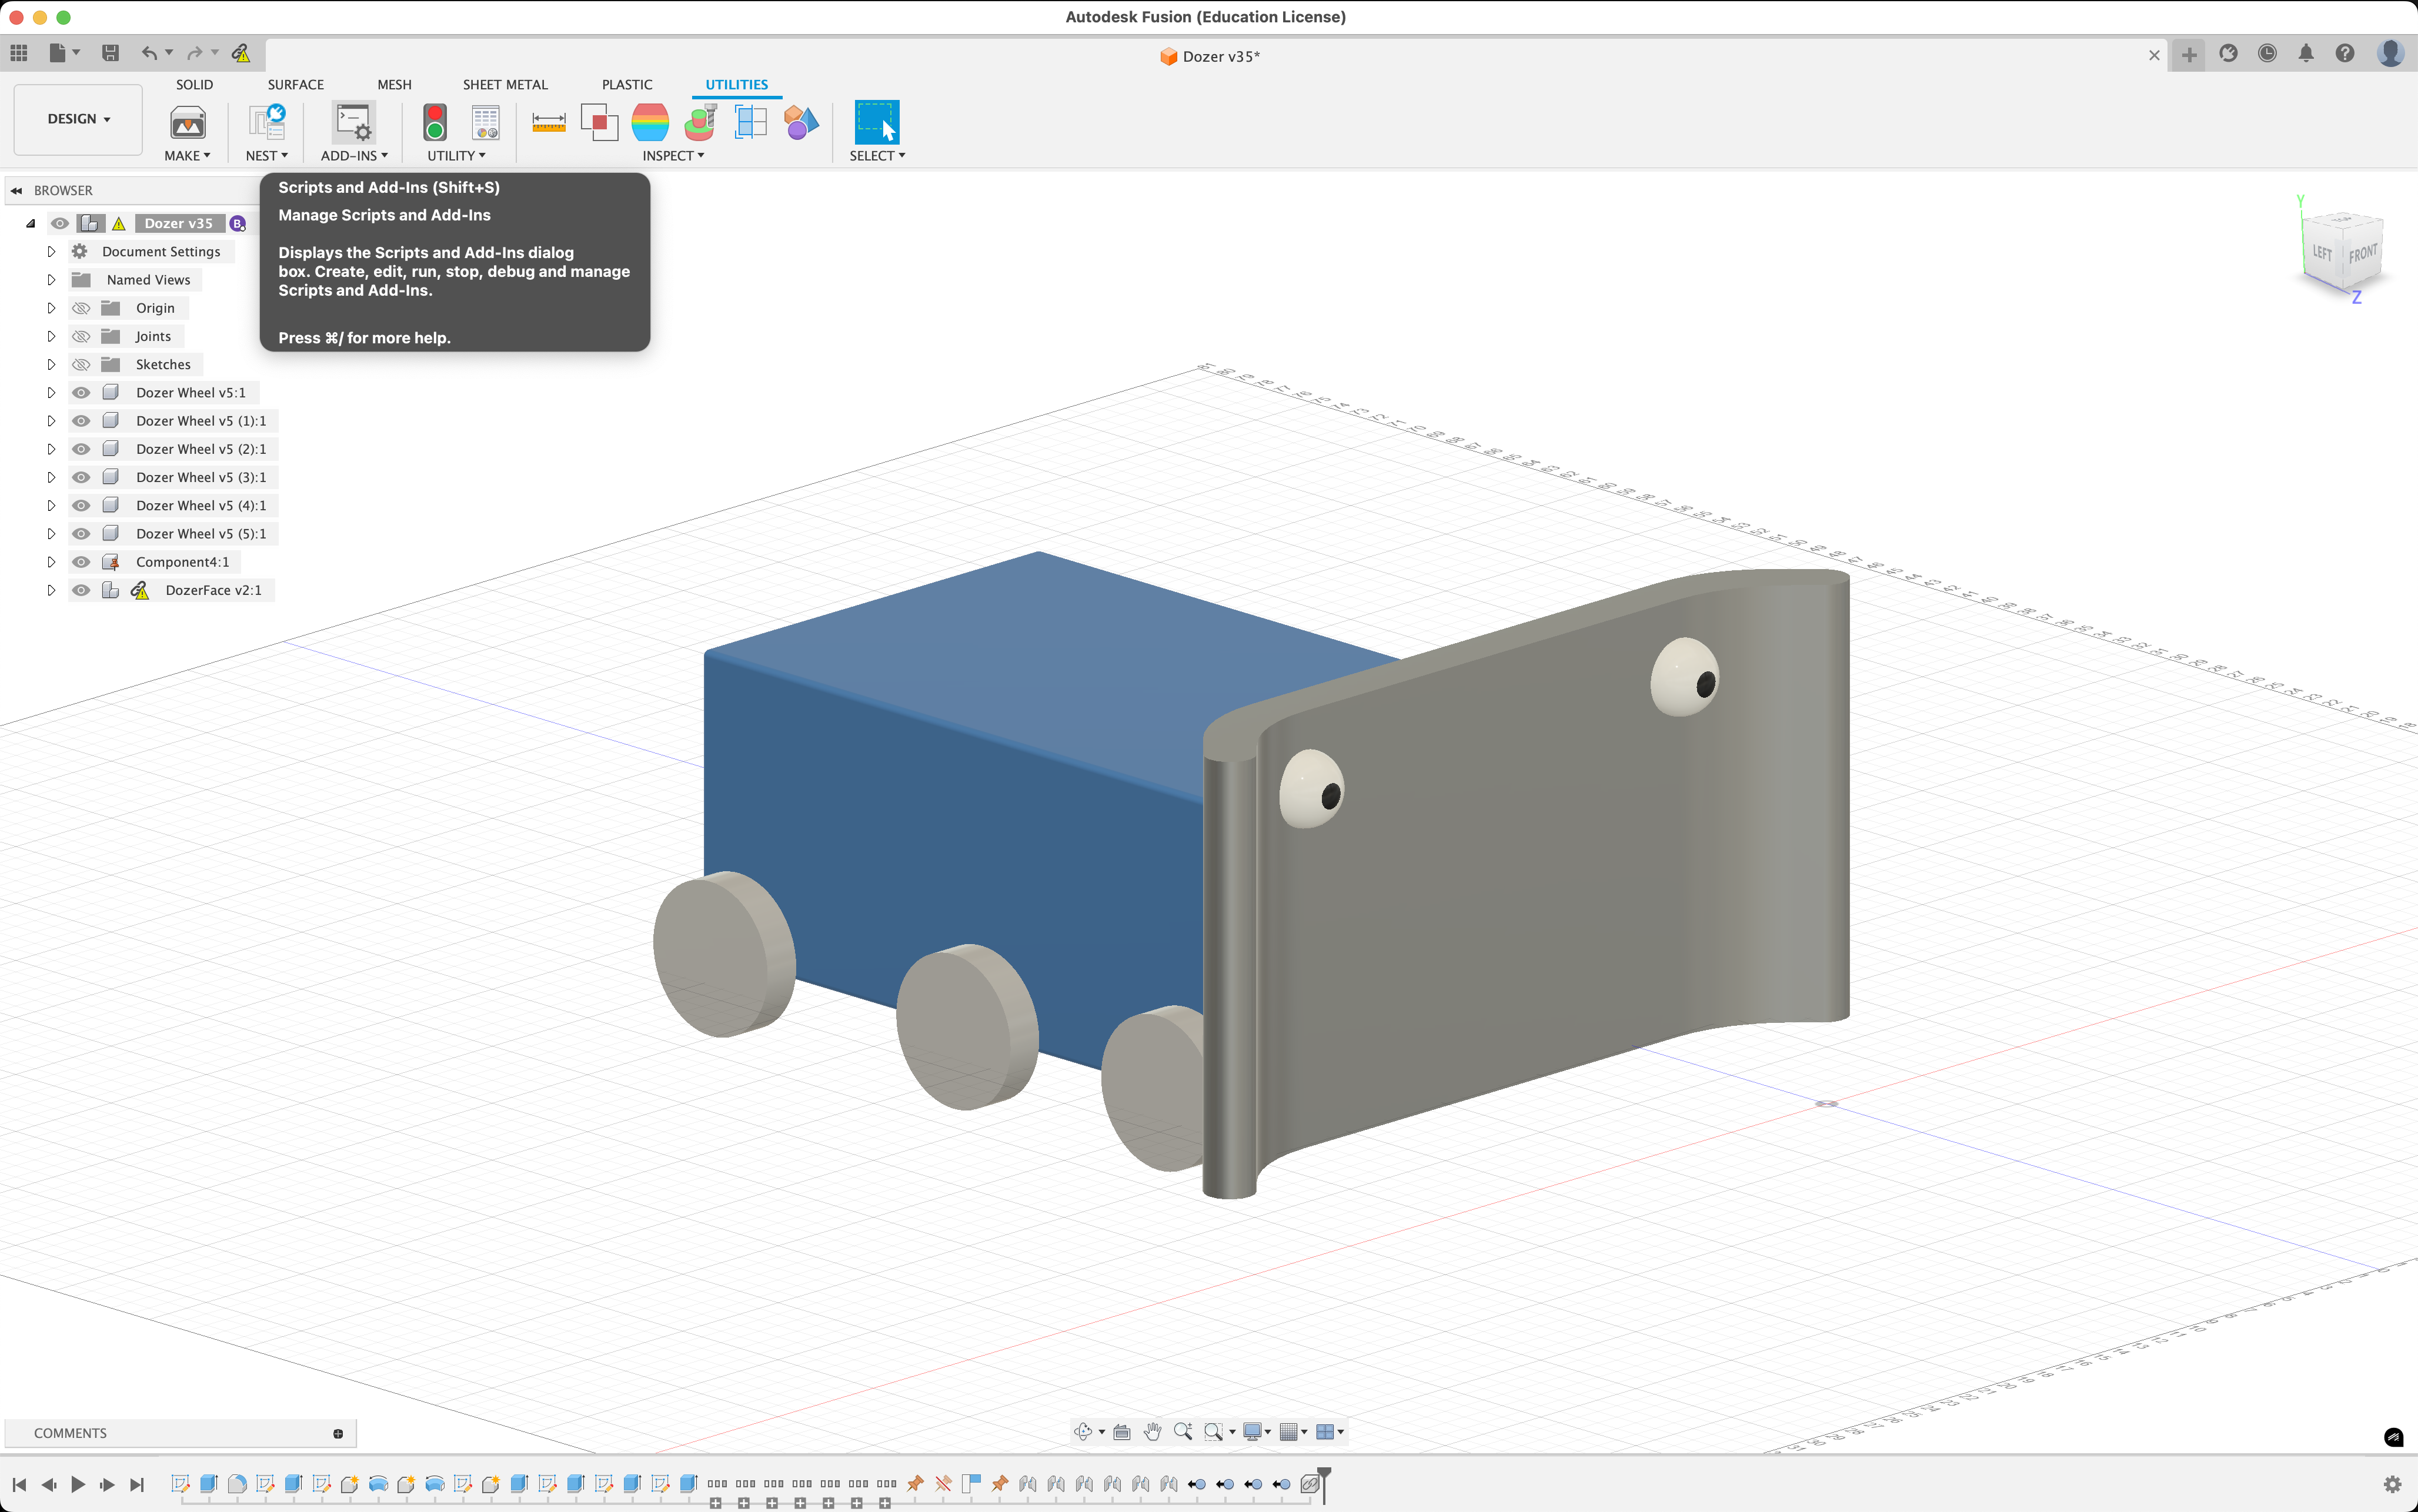Screen dimensions: 2418x1512
Task: Open the Section Analysis tool
Action: point(750,123)
